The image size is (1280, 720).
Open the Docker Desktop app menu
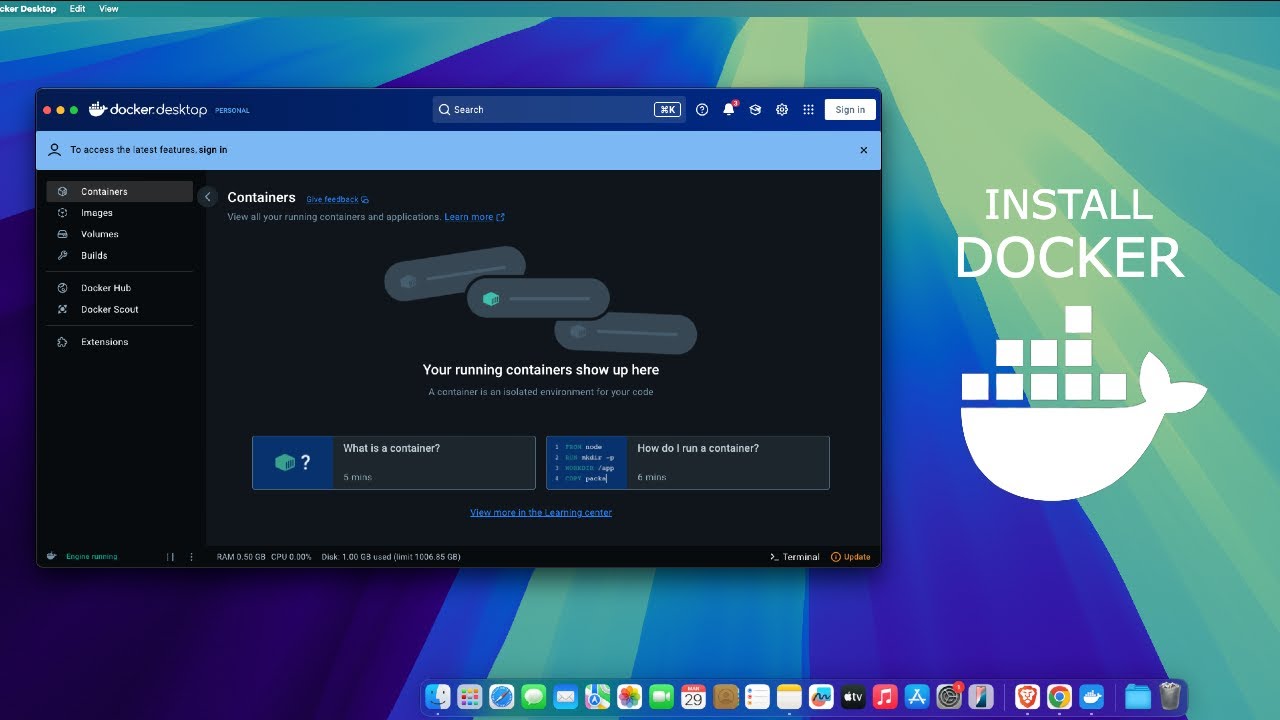29,8
